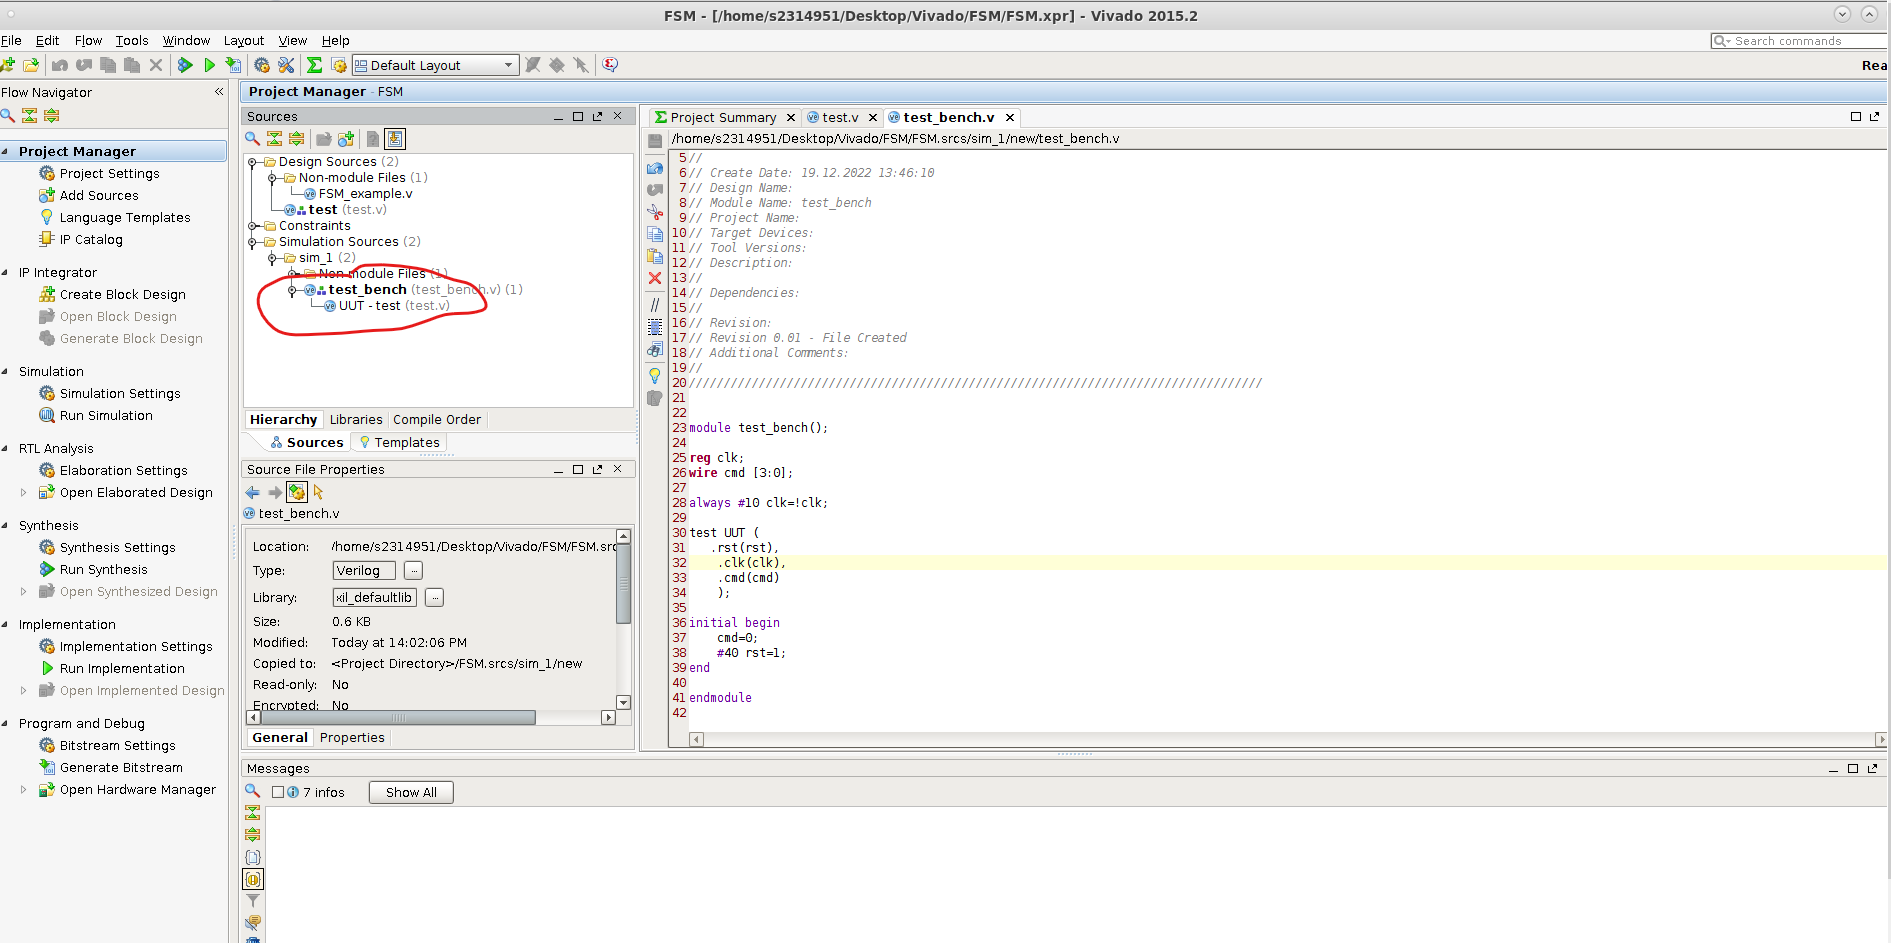Click the horizontal scrollbar in Source File Properties
Viewport: 1891px width, 943px height.
pyautogui.click(x=398, y=717)
